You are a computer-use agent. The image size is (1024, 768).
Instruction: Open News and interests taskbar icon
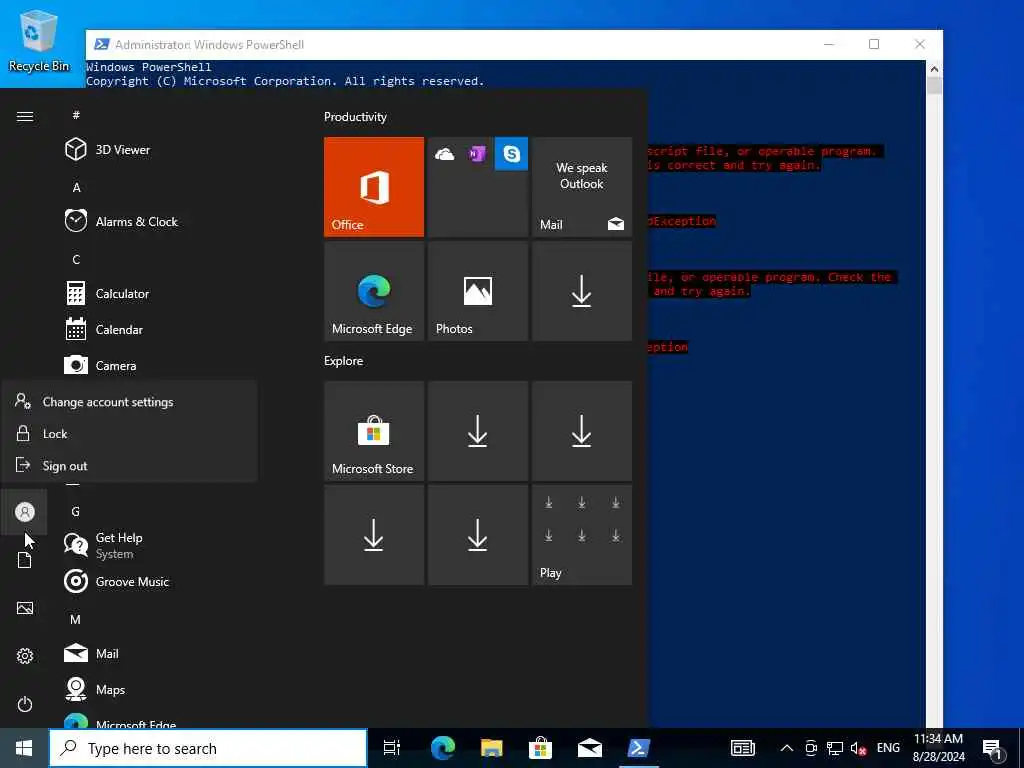tap(743, 748)
